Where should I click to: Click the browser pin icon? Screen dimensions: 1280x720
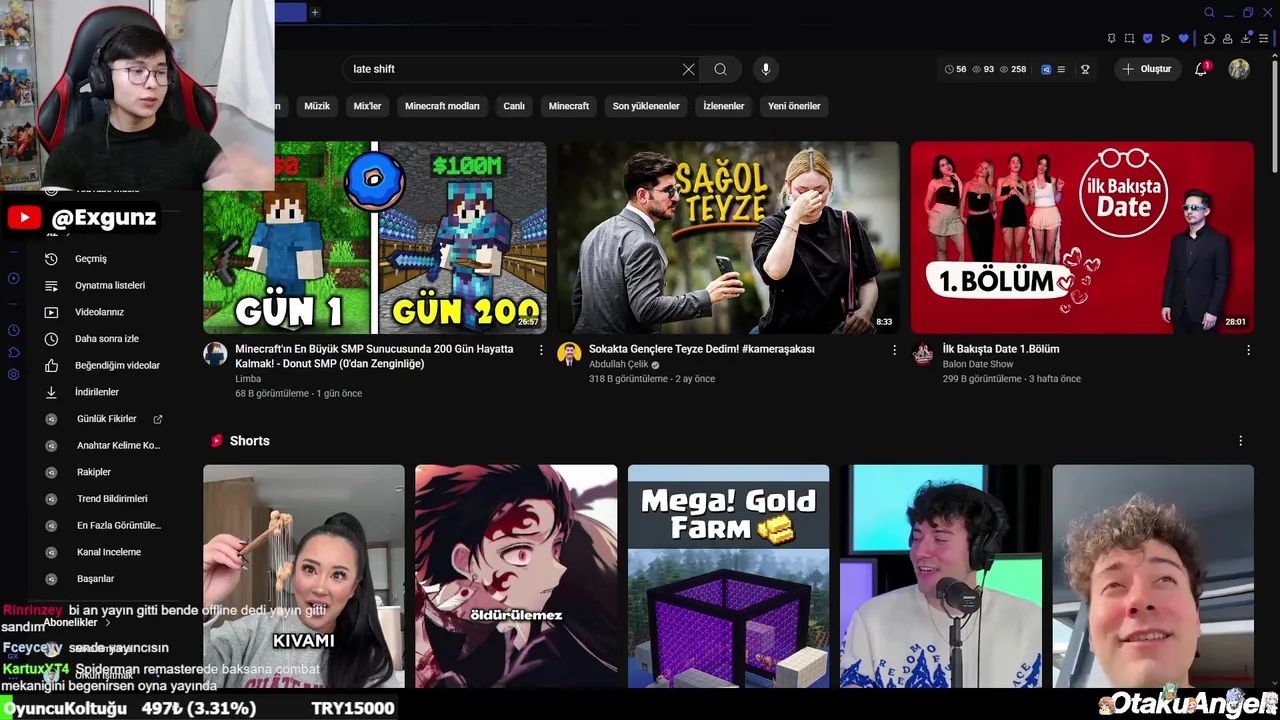pyautogui.click(x=1111, y=39)
